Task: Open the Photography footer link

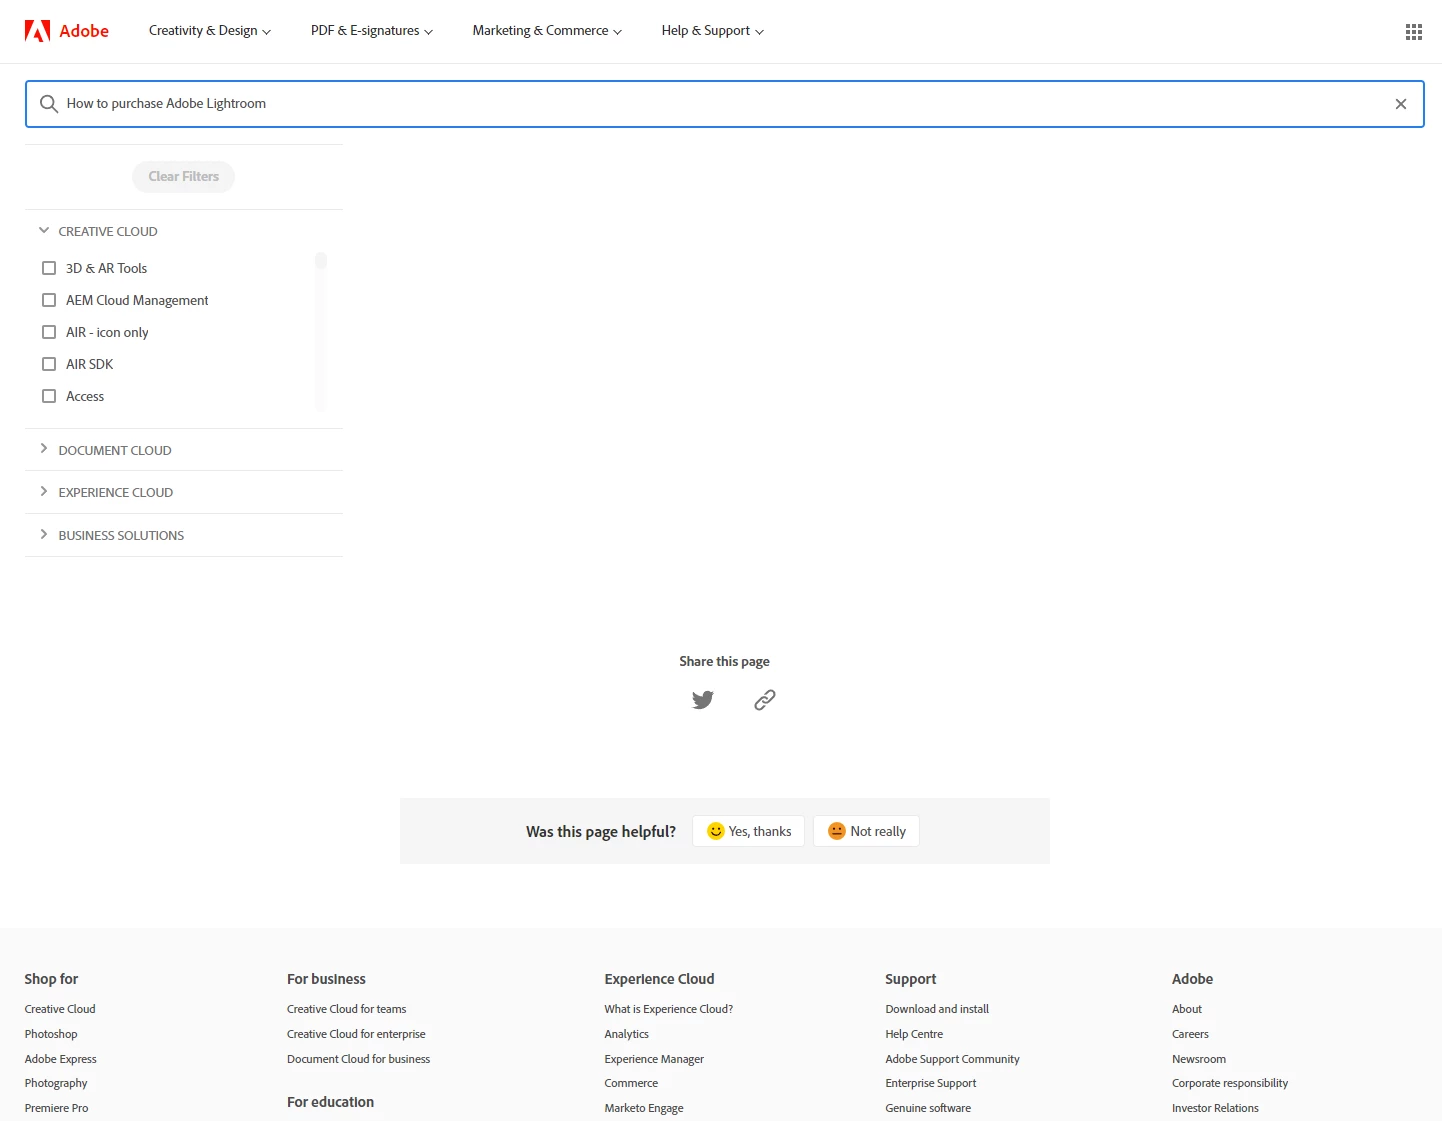Action: (56, 1083)
